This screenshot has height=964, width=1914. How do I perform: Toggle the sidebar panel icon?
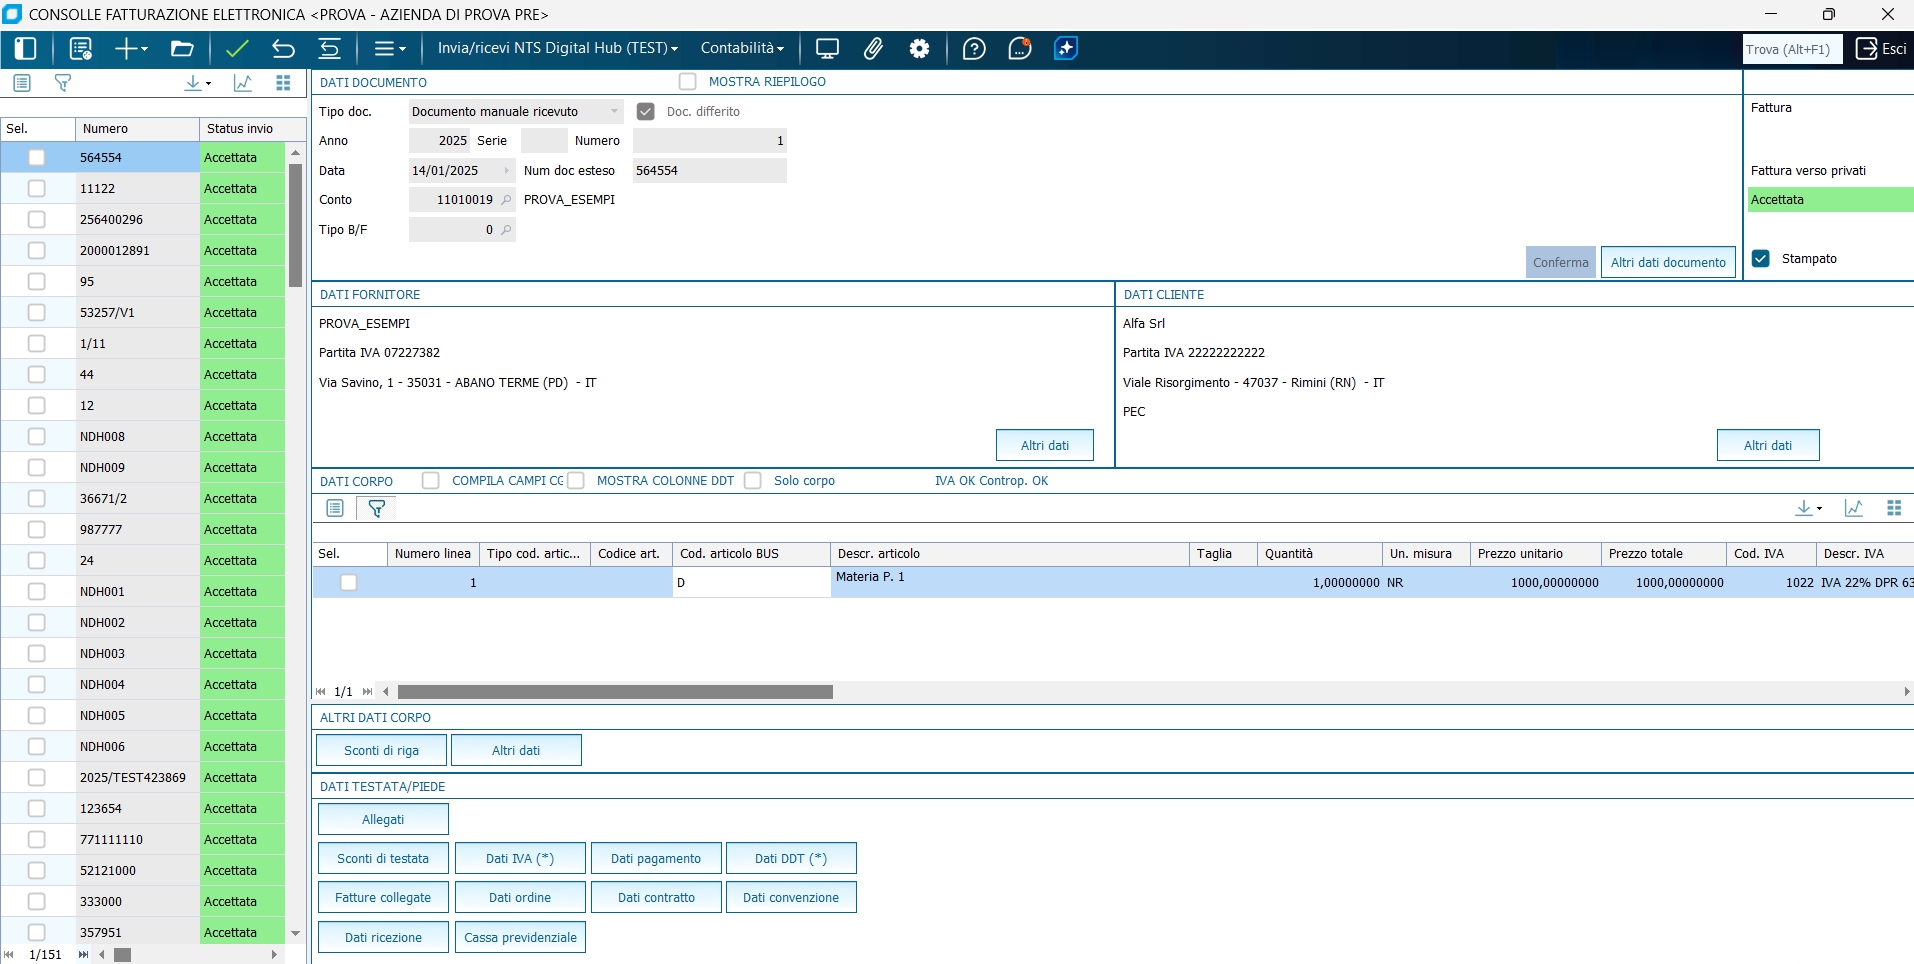tap(26, 49)
